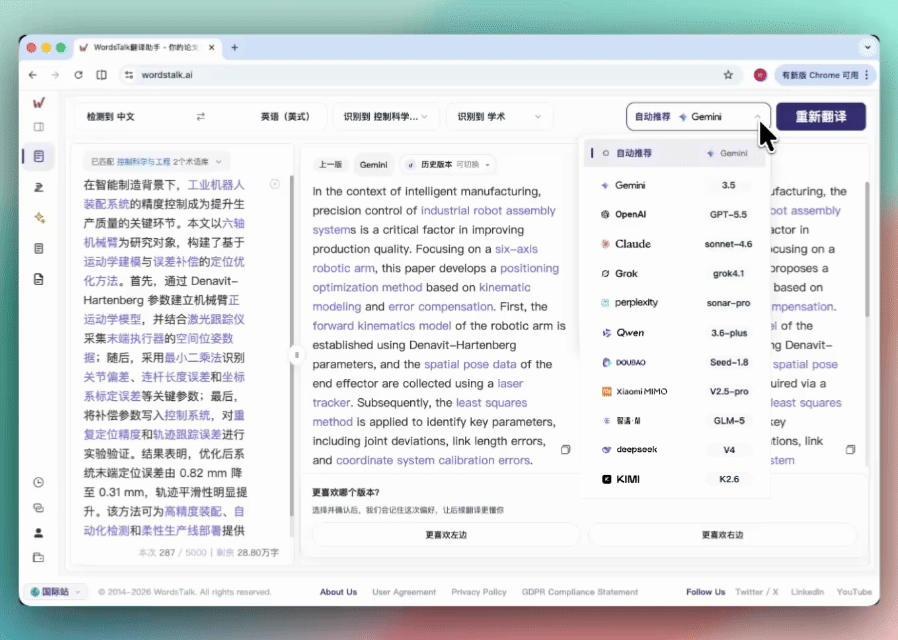Switch to the previous version tab
This screenshot has height=640, width=898.
point(330,165)
